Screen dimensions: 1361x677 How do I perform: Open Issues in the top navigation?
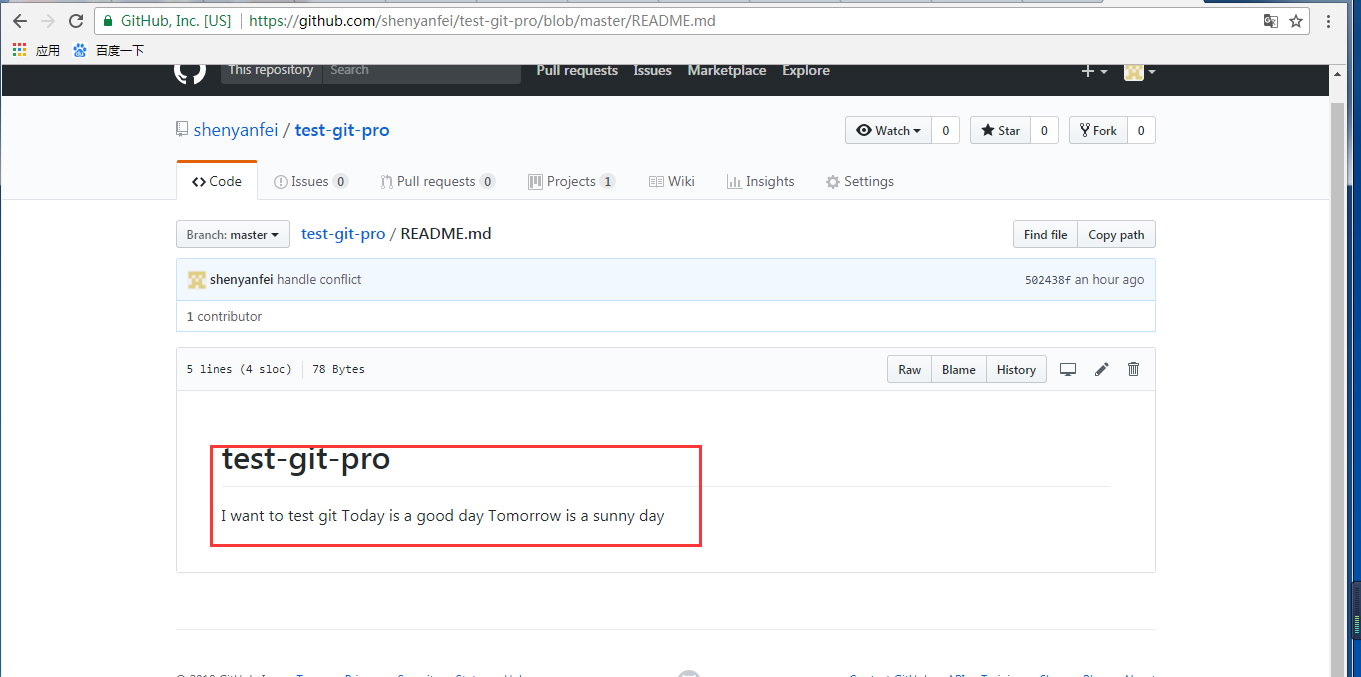(x=652, y=70)
